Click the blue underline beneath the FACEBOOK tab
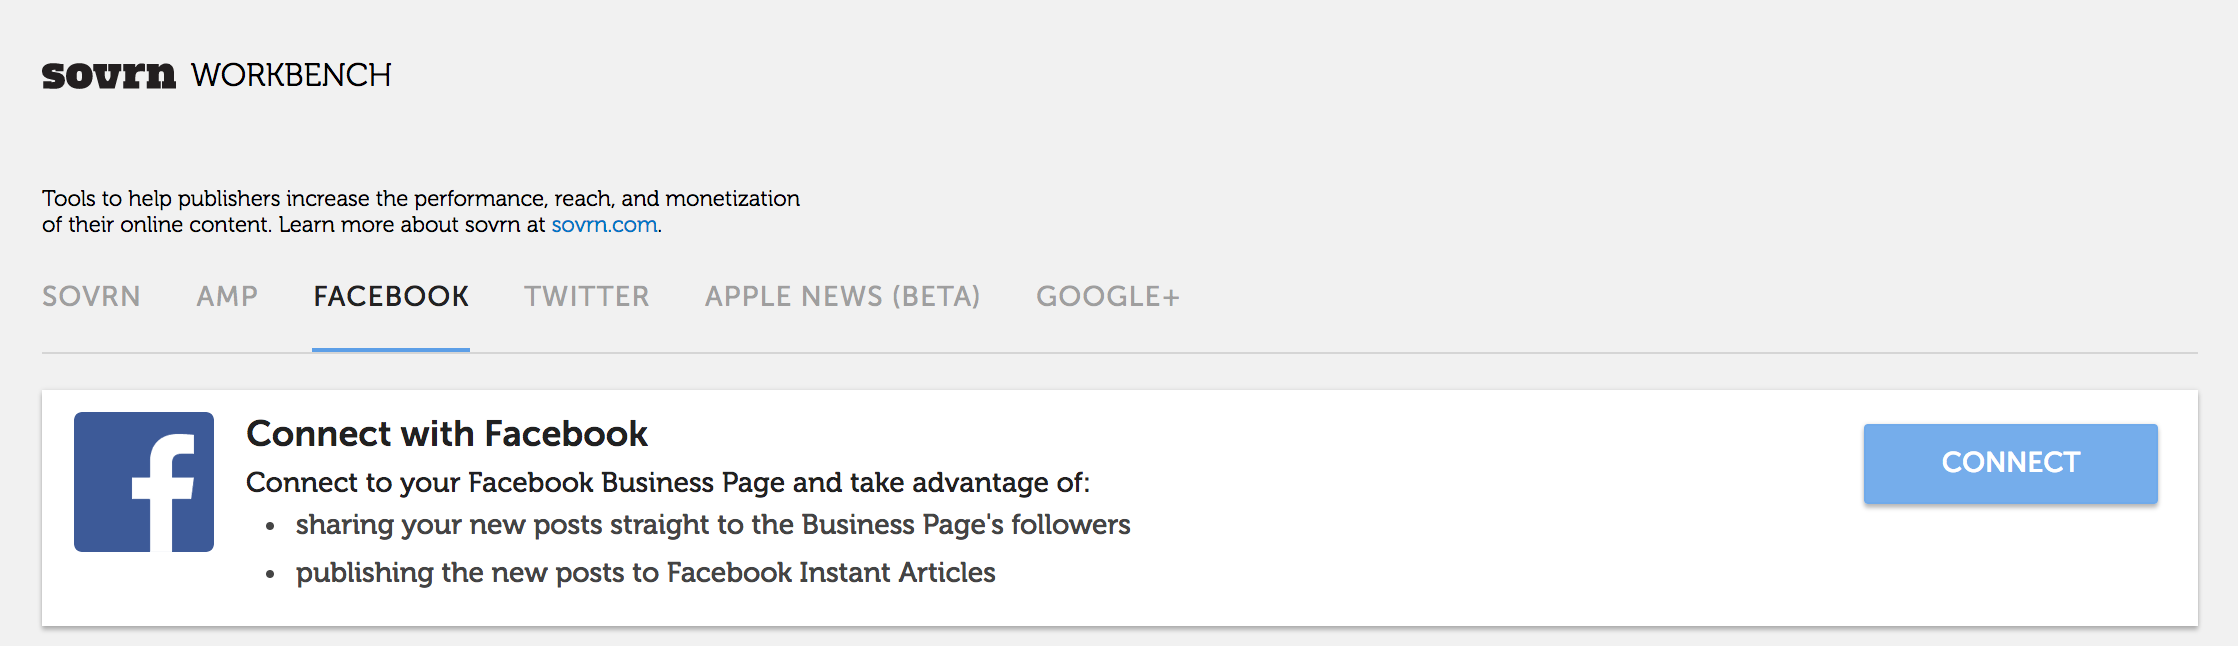Screen dimensions: 2238x646 click(x=391, y=350)
